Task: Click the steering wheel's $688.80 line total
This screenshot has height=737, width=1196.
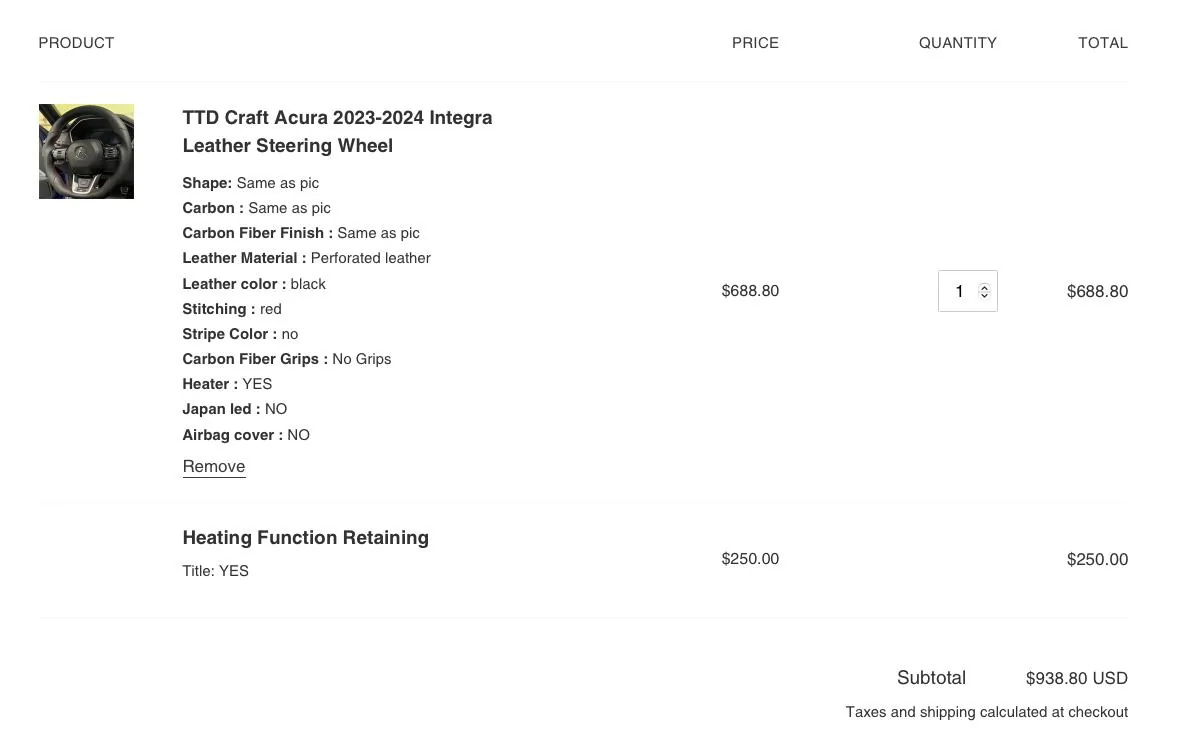Action: click(x=1097, y=292)
